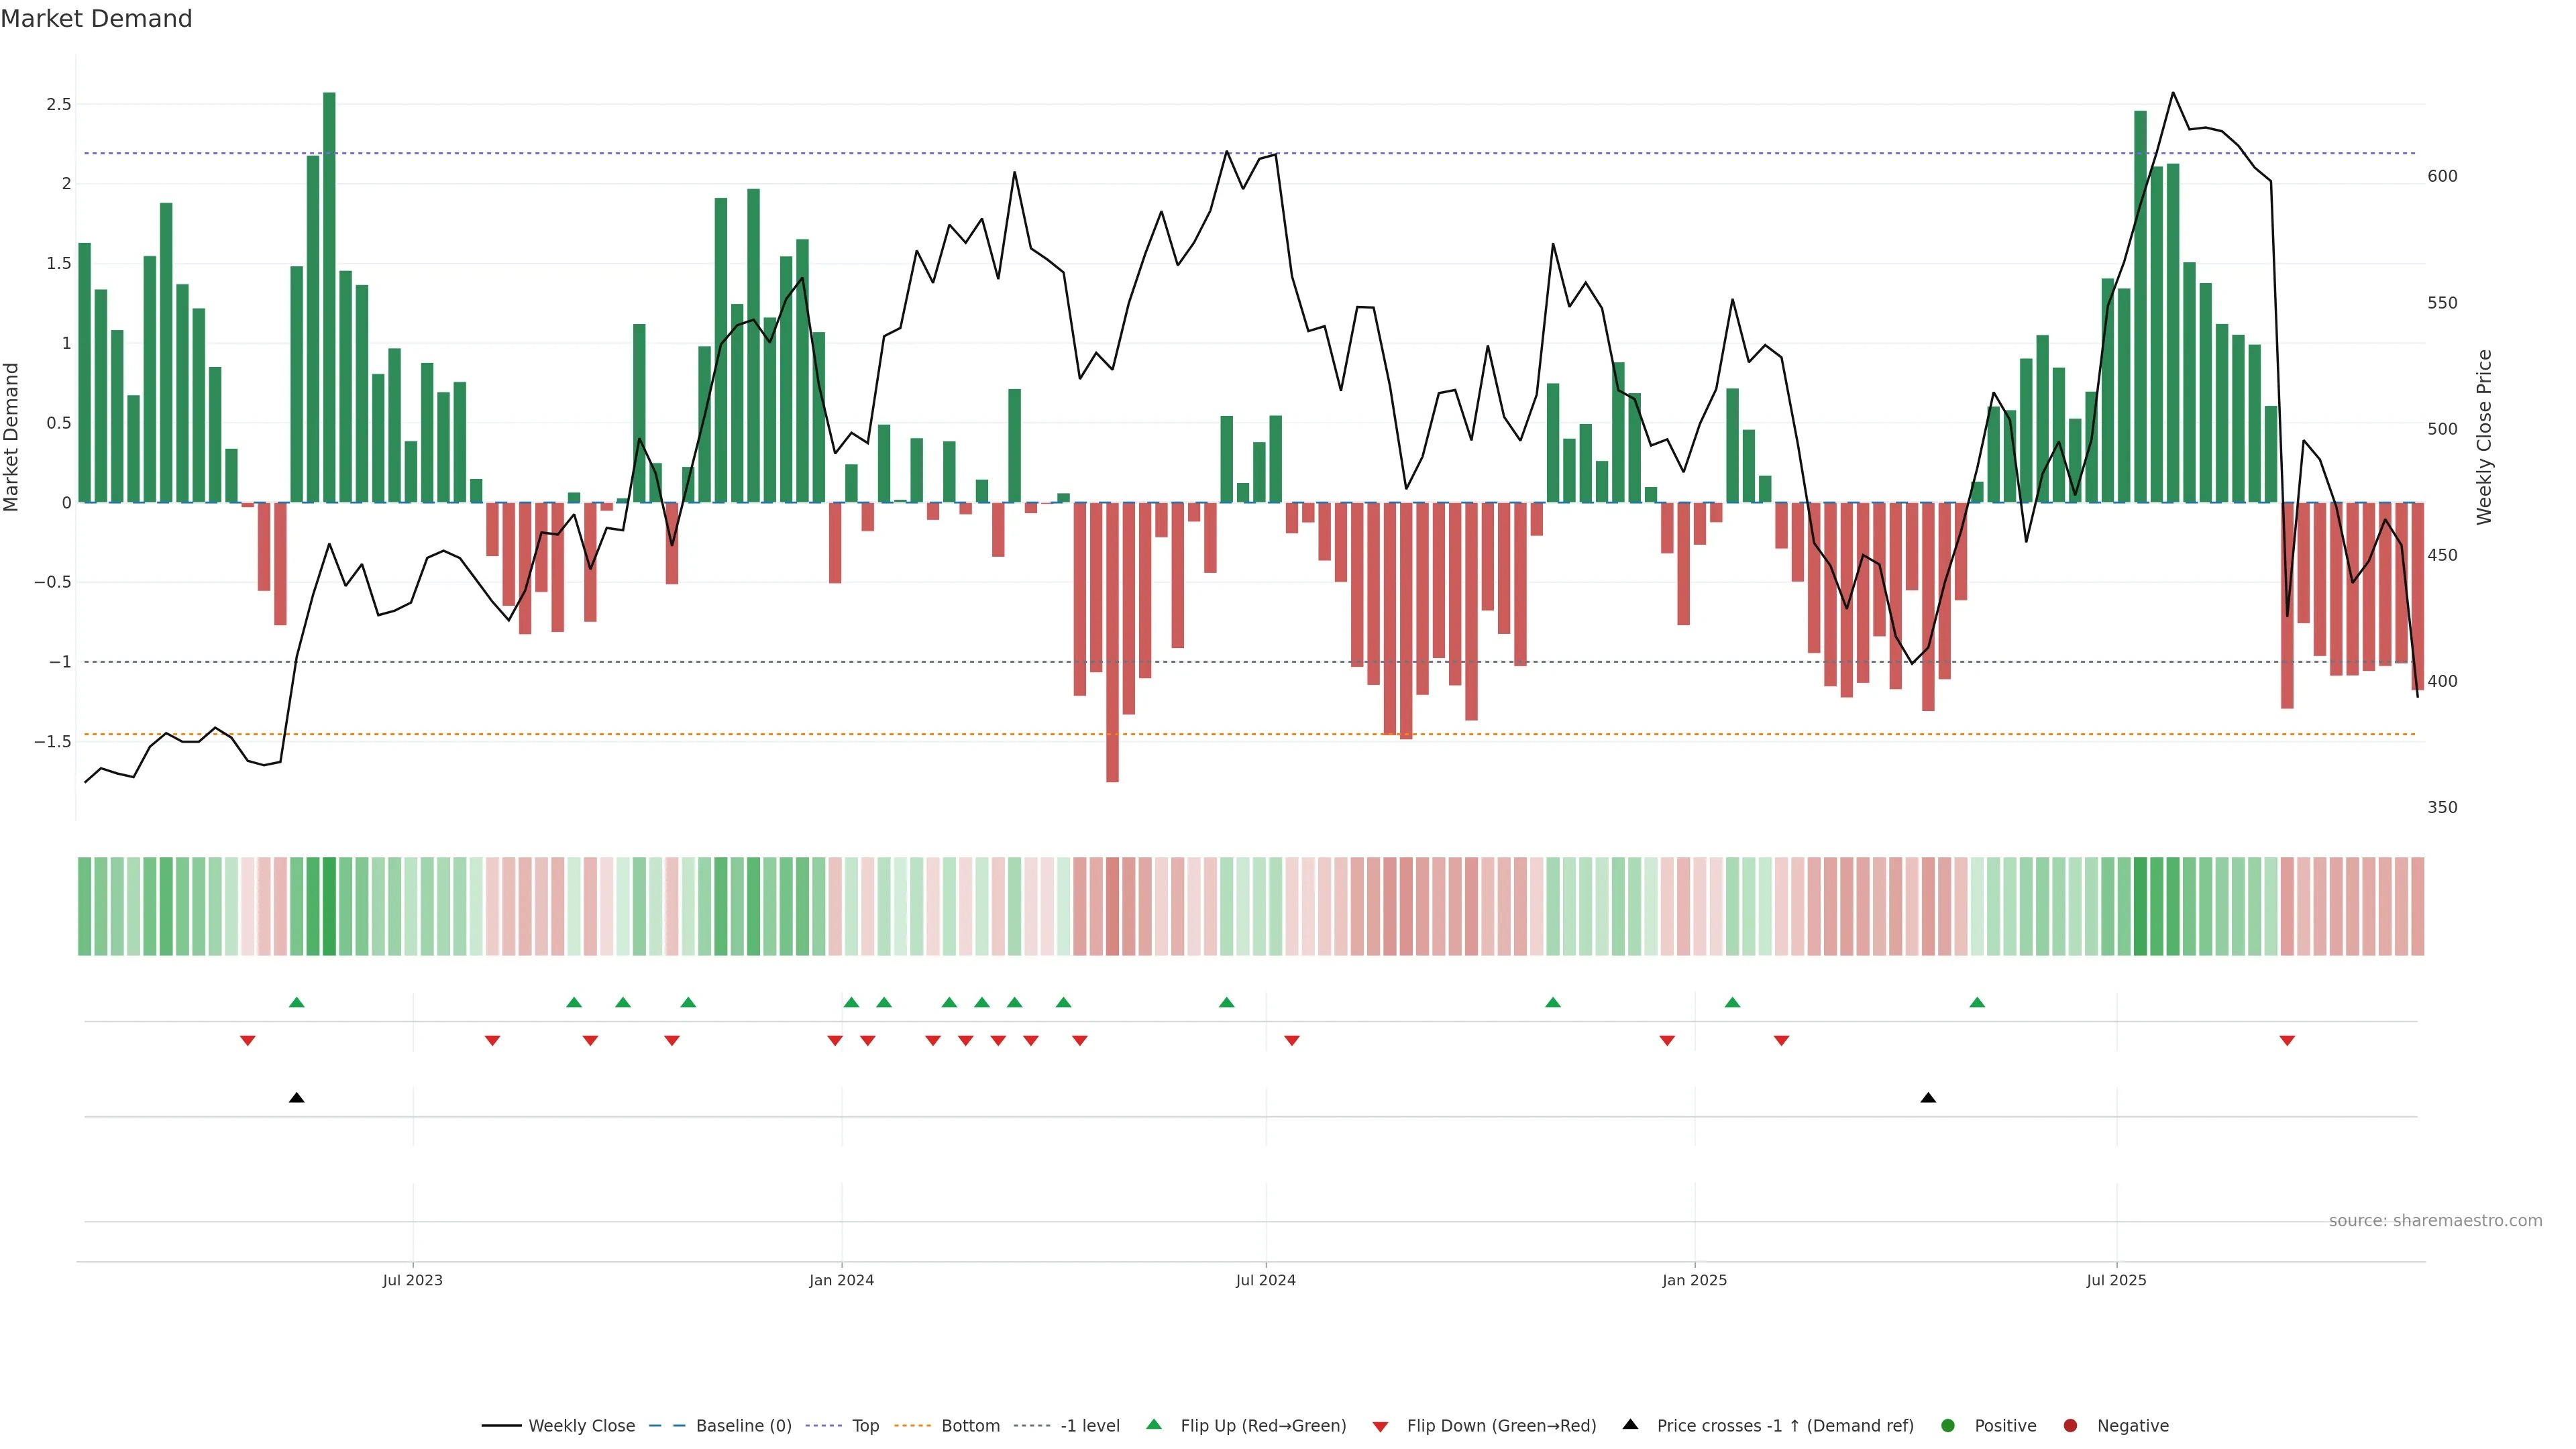Click the first green flip-up triangle marker
The width and height of the screenshot is (2576, 1449).
tap(296, 1002)
